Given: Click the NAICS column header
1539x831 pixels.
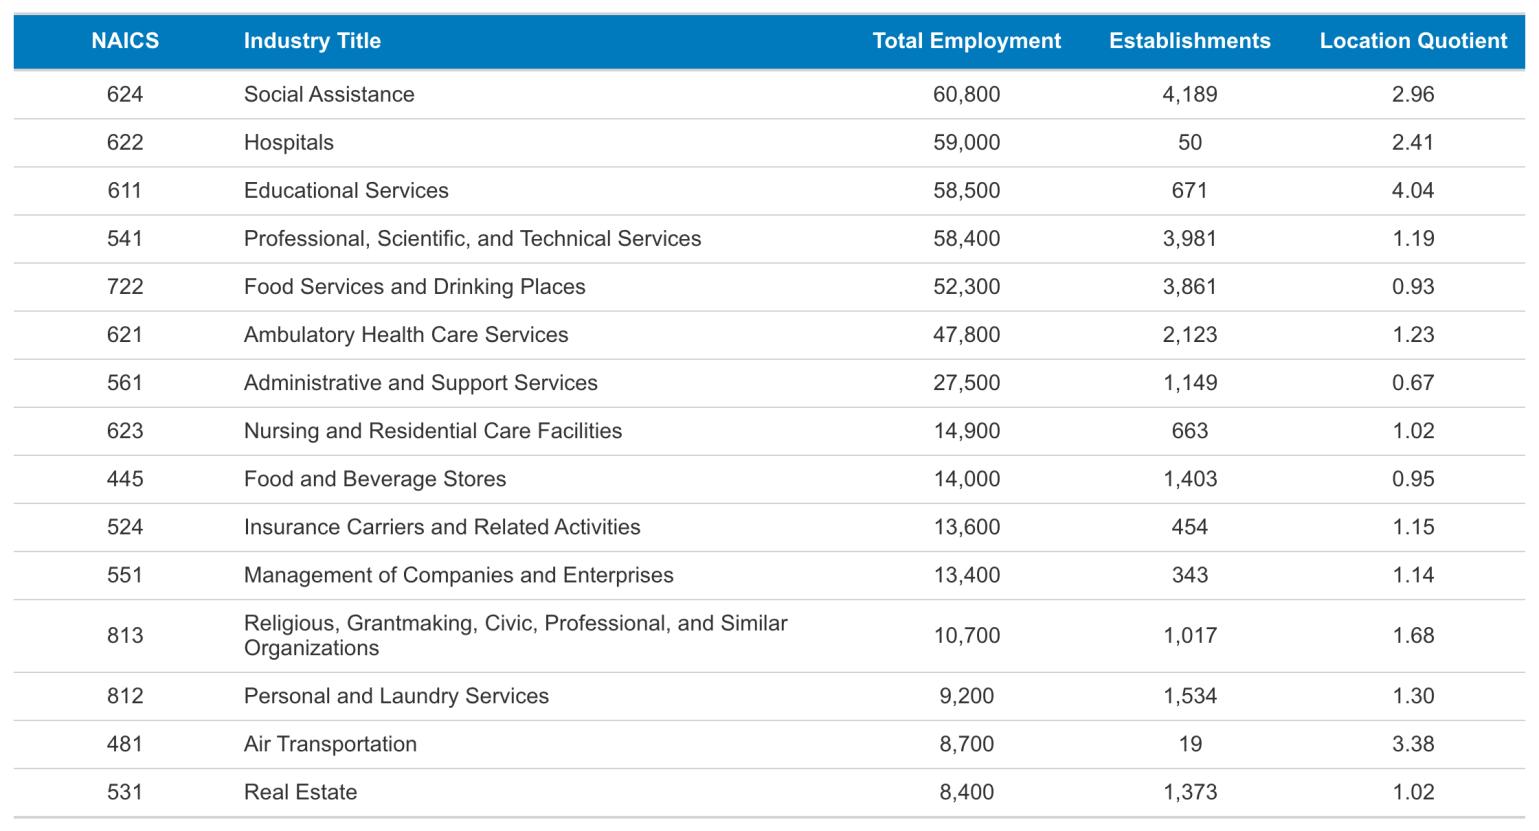Looking at the screenshot, I should coord(125,41).
